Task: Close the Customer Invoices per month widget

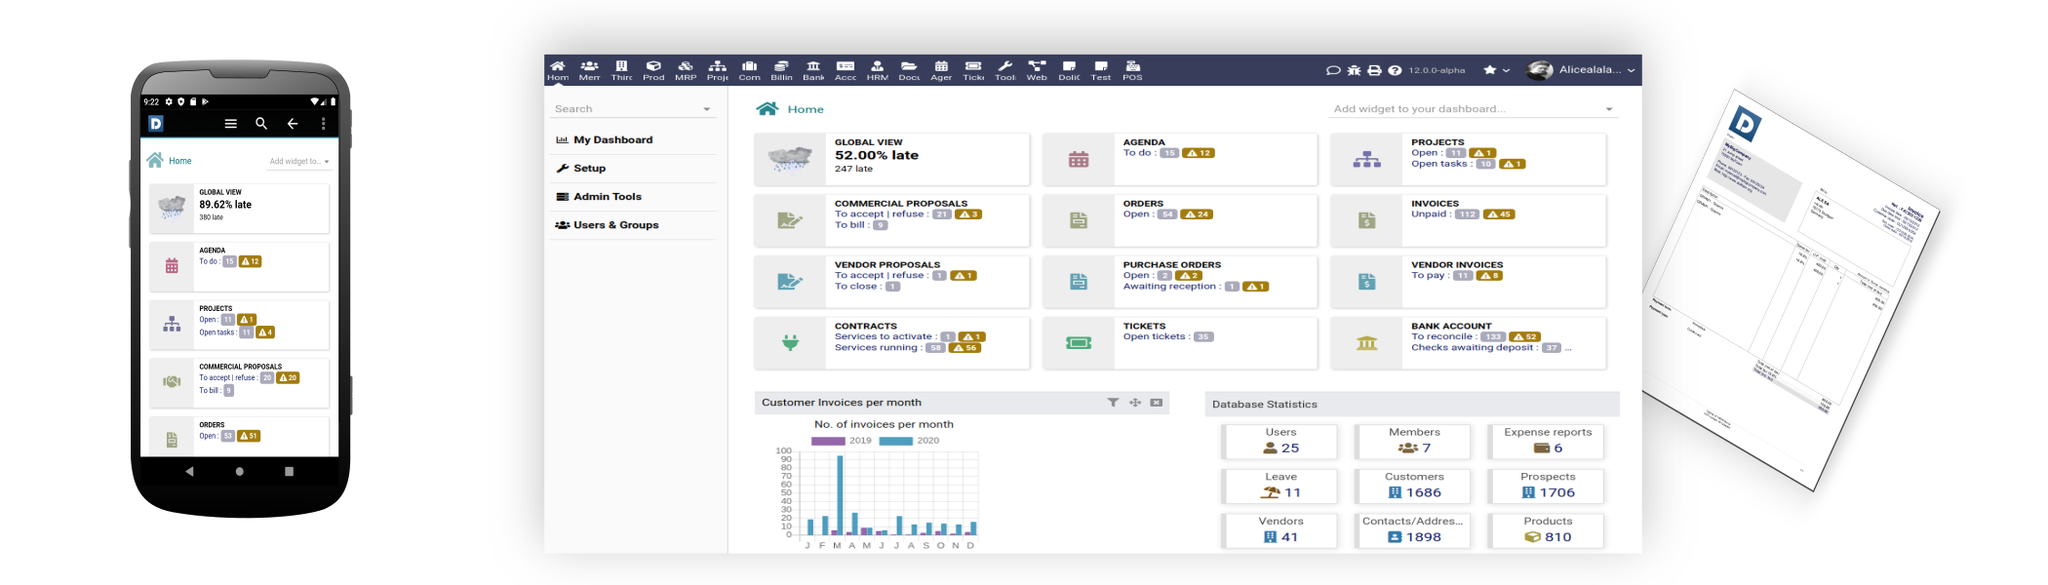Action: [x=1156, y=402]
